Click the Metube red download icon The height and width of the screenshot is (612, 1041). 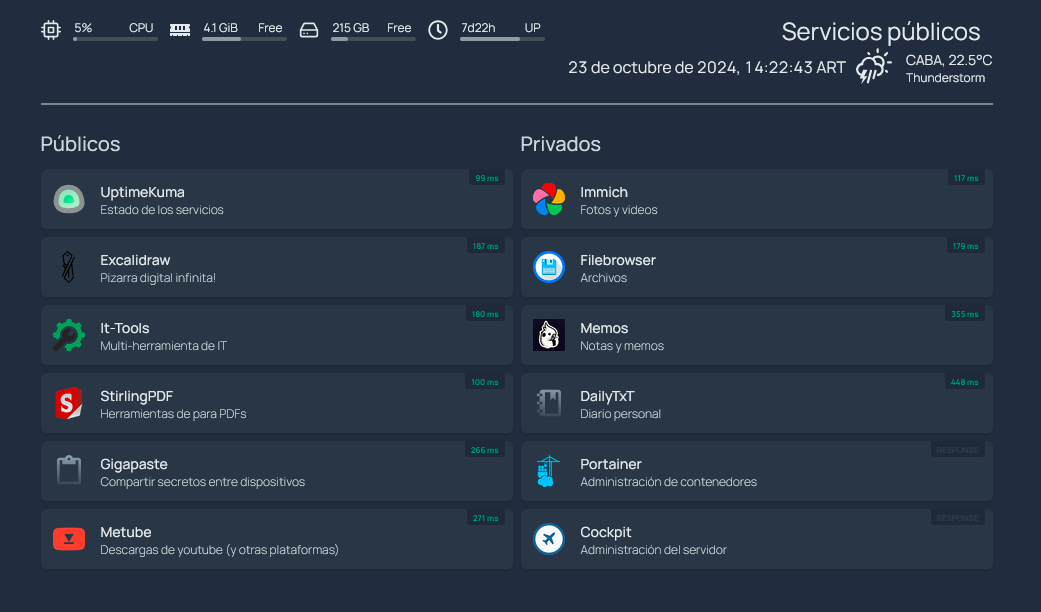click(x=68, y=539)
